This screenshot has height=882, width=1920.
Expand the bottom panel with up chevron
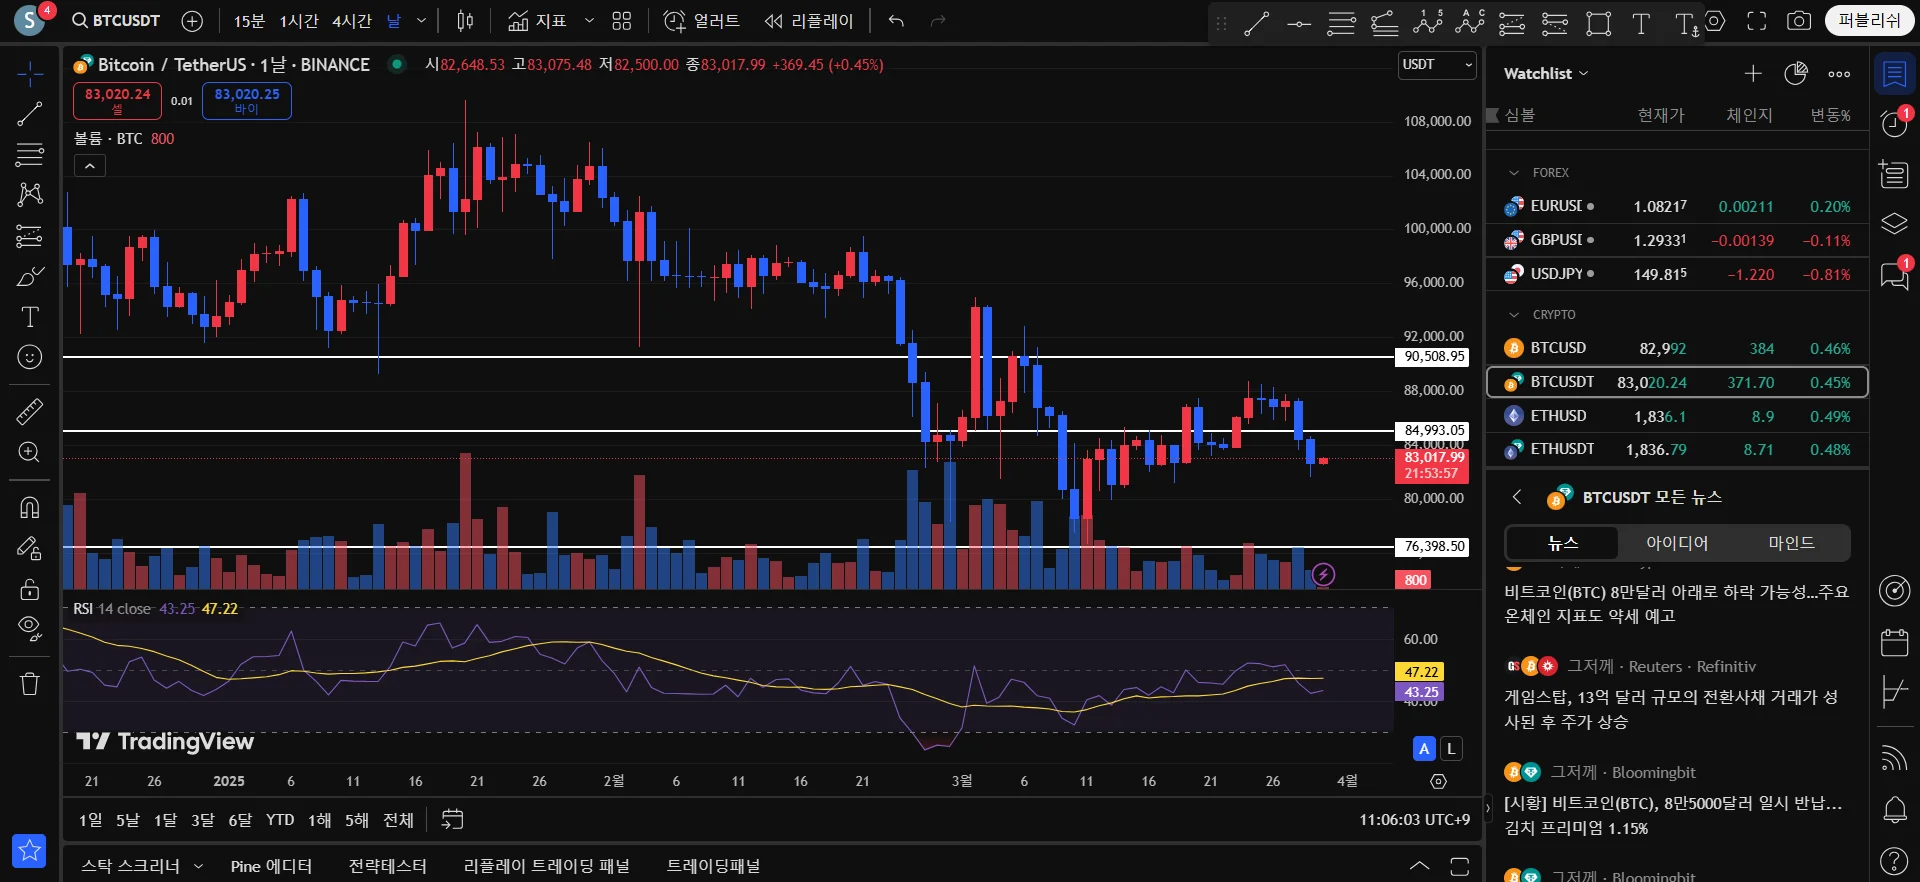(x=1419, y=866)
